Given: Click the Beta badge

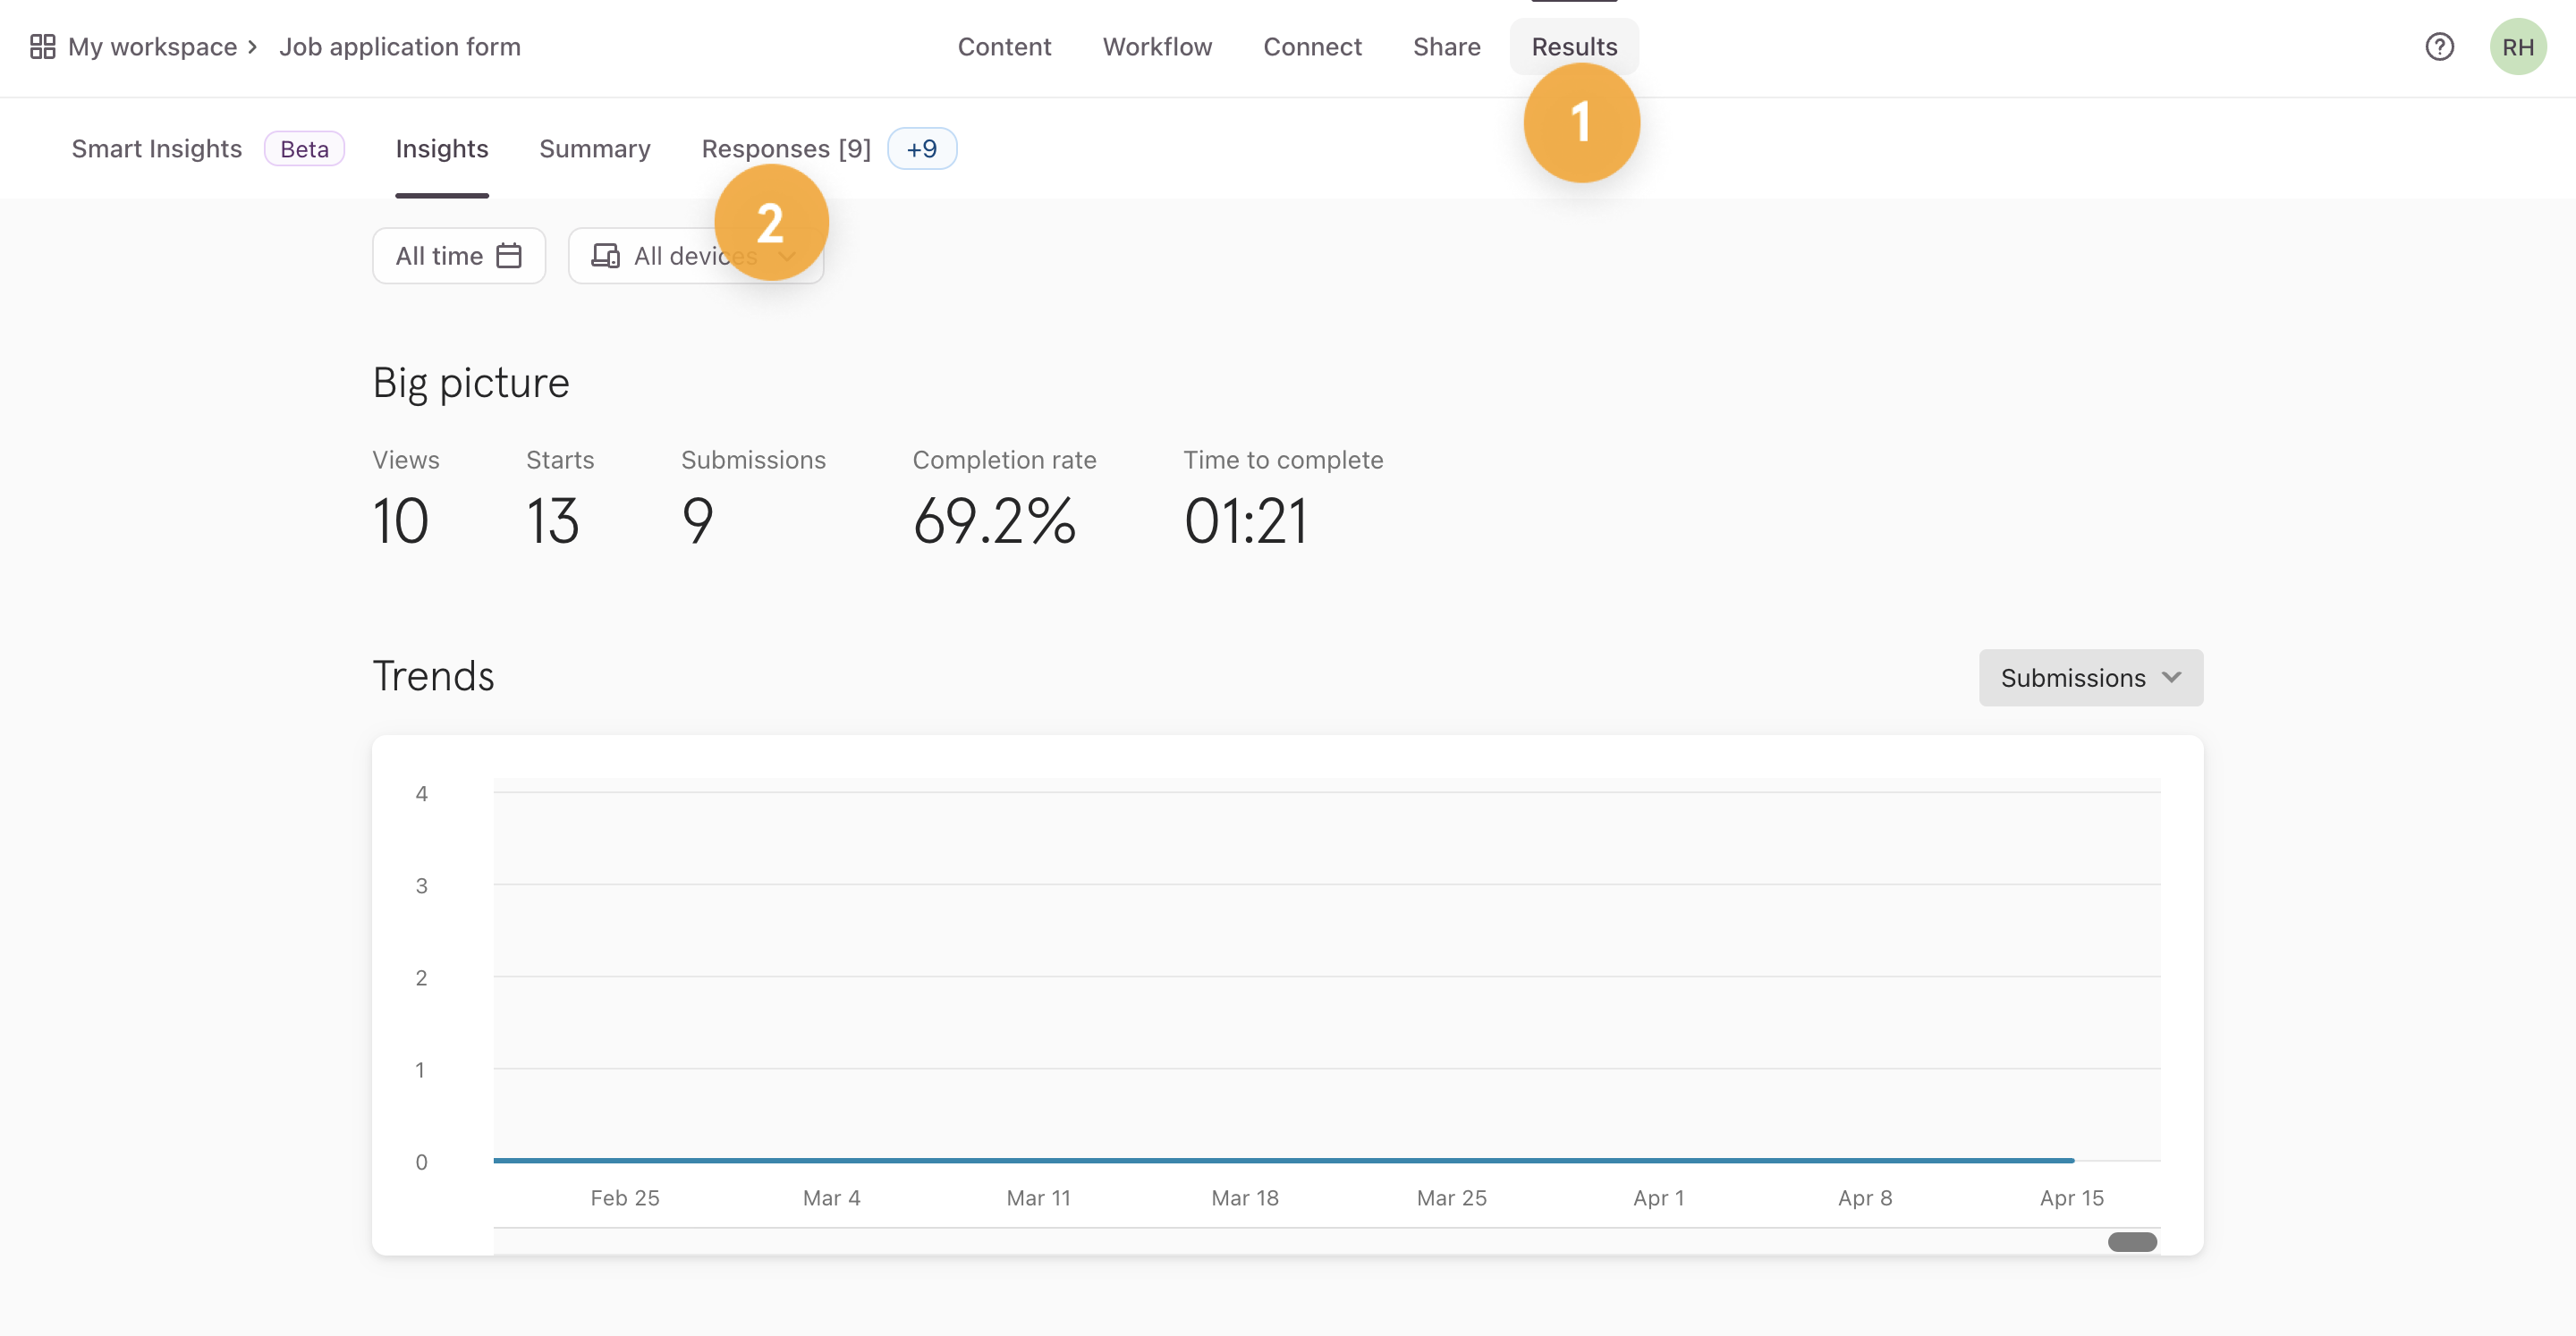Looking at the screenshot, I should [x=304, y=149].
